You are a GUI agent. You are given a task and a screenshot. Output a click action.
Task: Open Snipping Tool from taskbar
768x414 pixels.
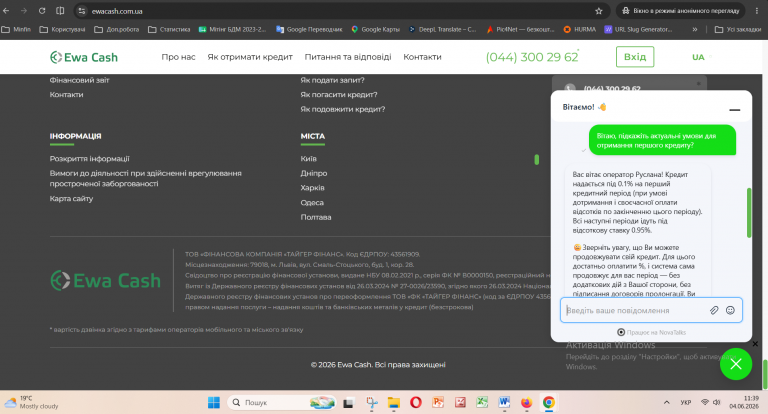tap(372, 402)
